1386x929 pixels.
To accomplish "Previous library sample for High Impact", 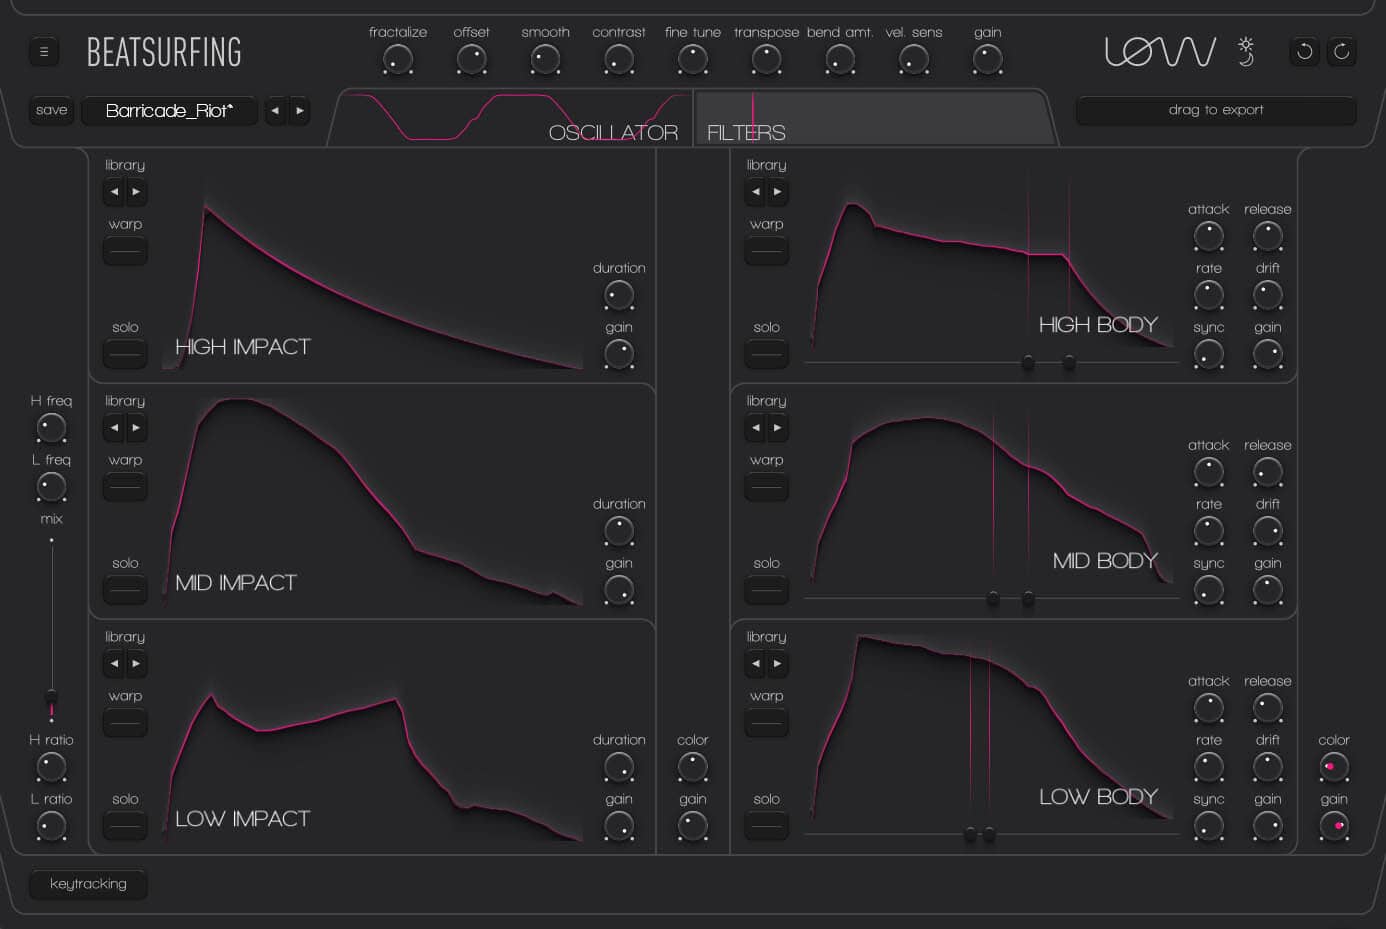I will click(114, 192).
